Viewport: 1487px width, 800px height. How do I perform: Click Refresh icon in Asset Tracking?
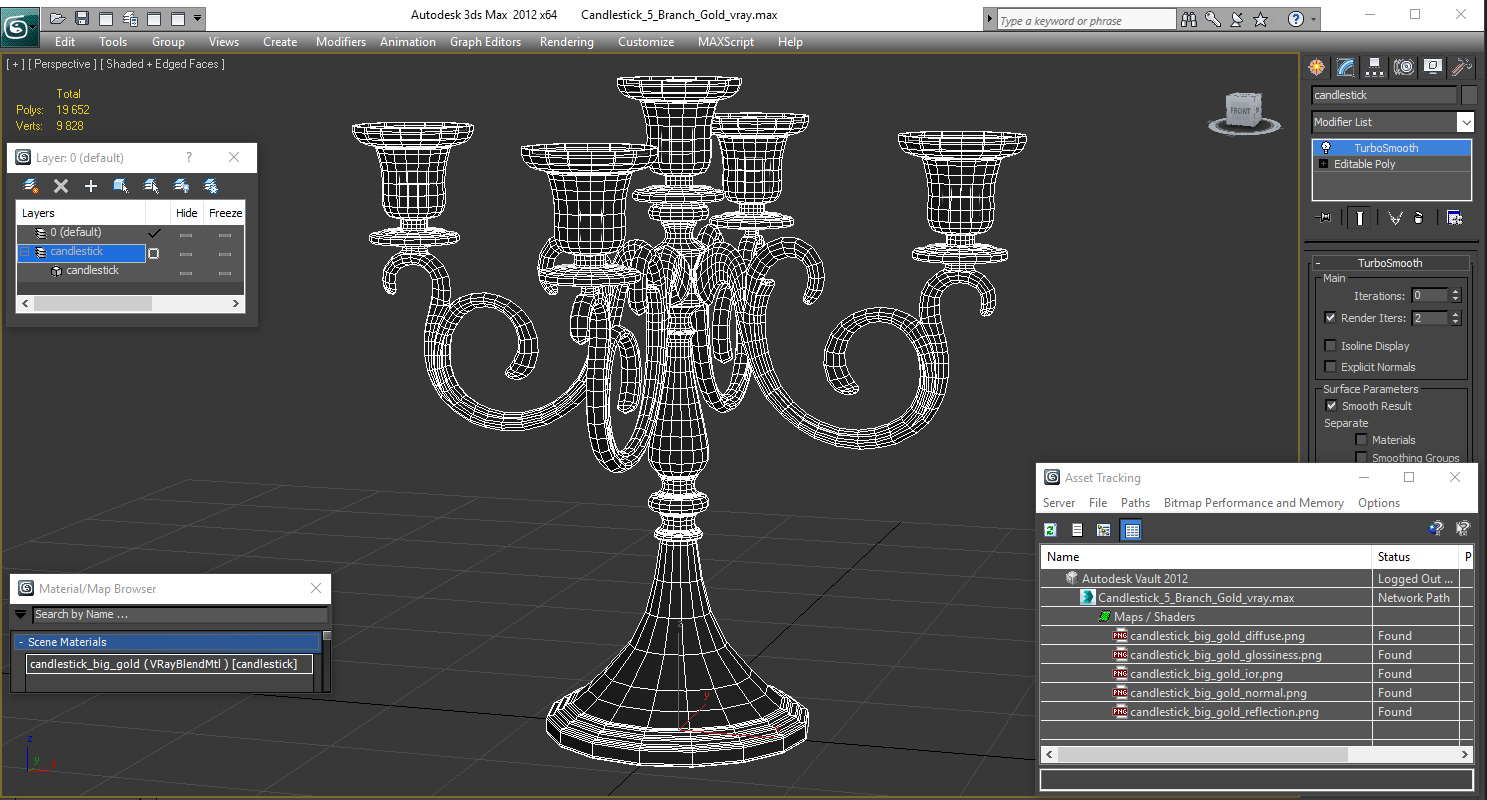(x=1050, y=530)
